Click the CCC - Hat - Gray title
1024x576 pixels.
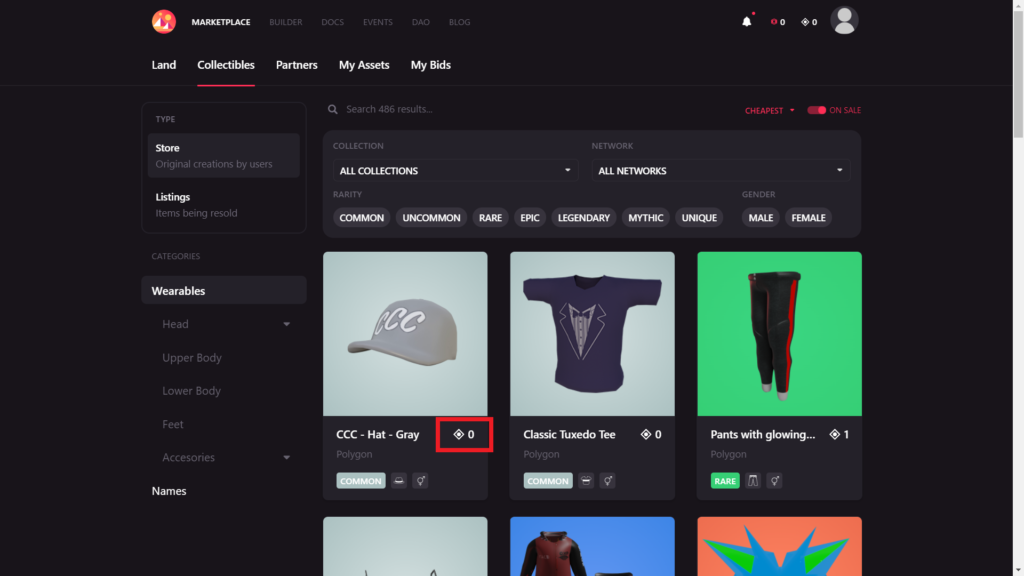click(377, 434)
